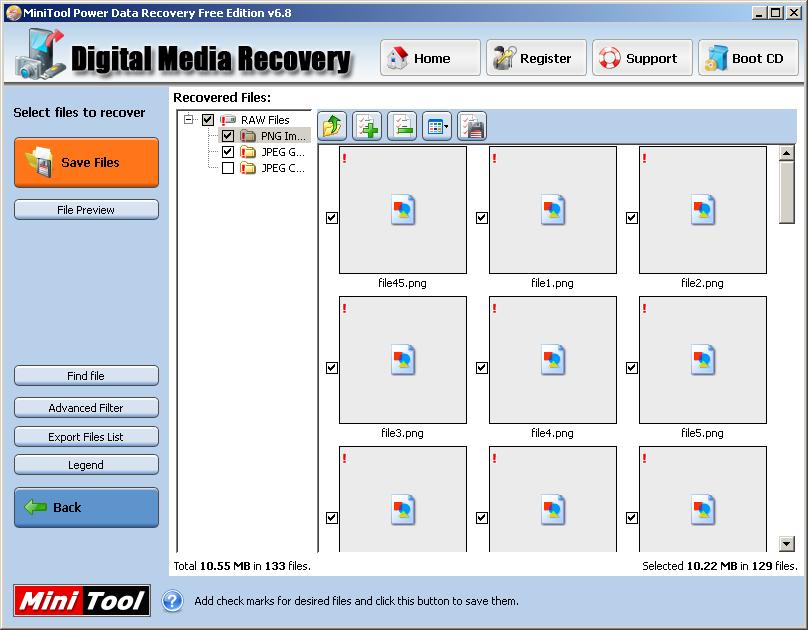Uncheck the PNG Im... folder checkbox
Screen dimensions: 808x630
point(228,136)
